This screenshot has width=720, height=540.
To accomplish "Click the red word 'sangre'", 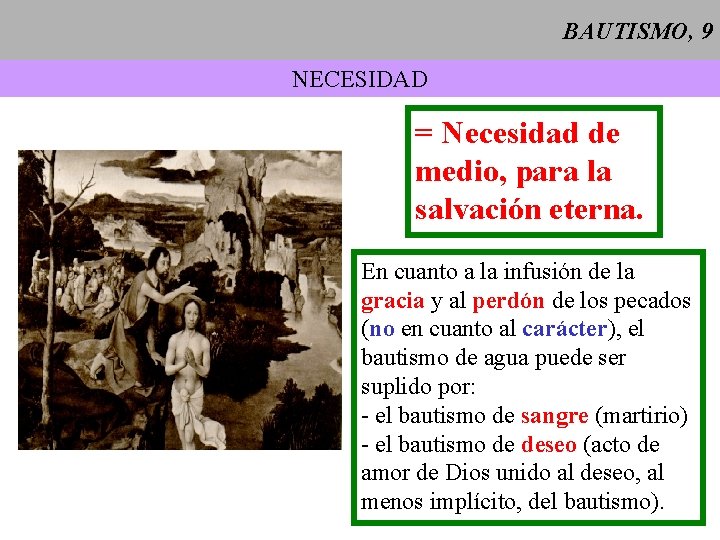I will [554, 416].
